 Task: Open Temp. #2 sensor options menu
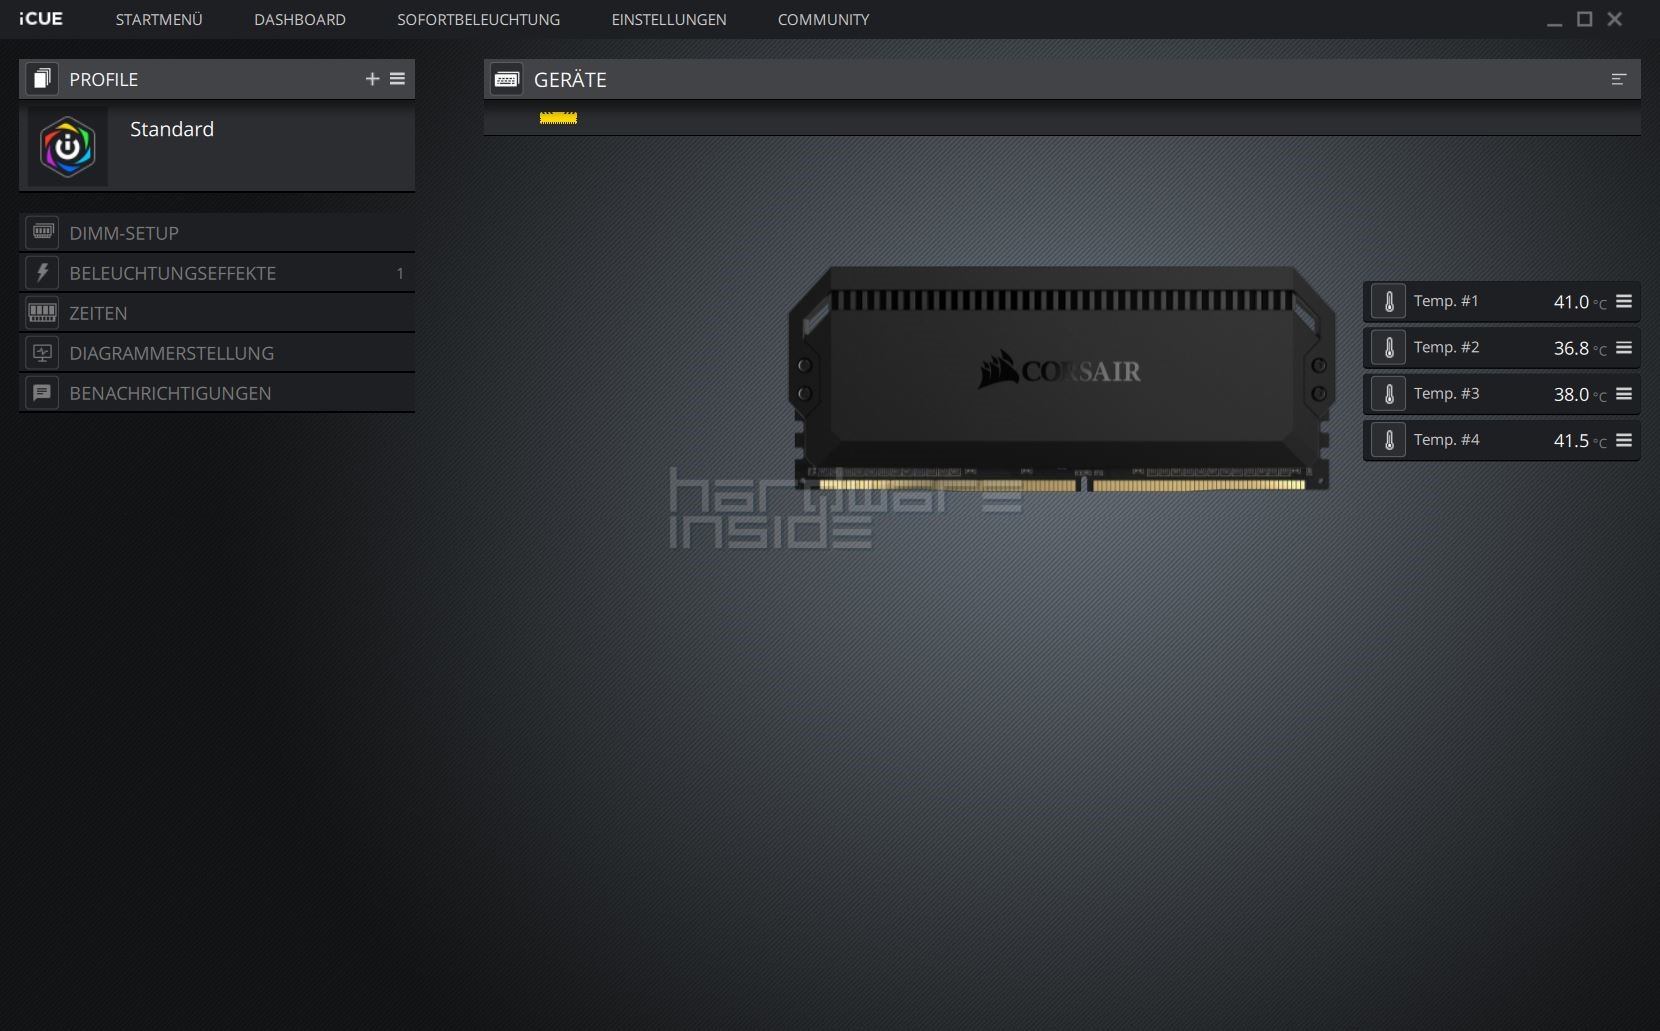1624,347
